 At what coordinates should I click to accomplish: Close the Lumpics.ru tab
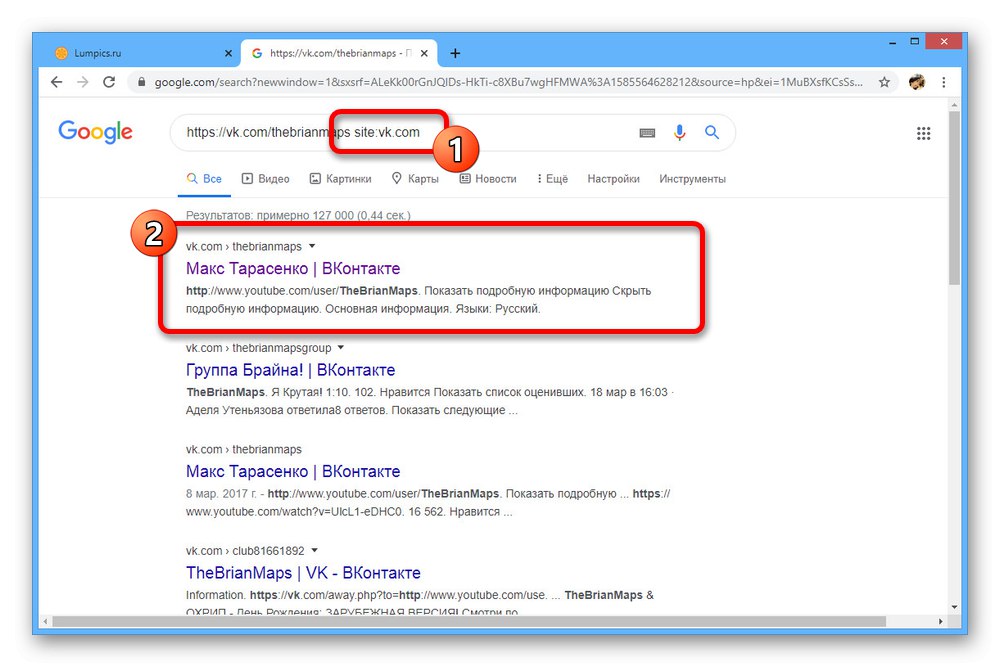228,54
